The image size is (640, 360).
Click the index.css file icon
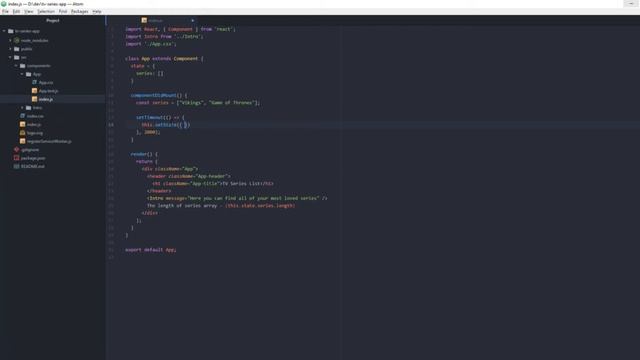coord(22,116)
